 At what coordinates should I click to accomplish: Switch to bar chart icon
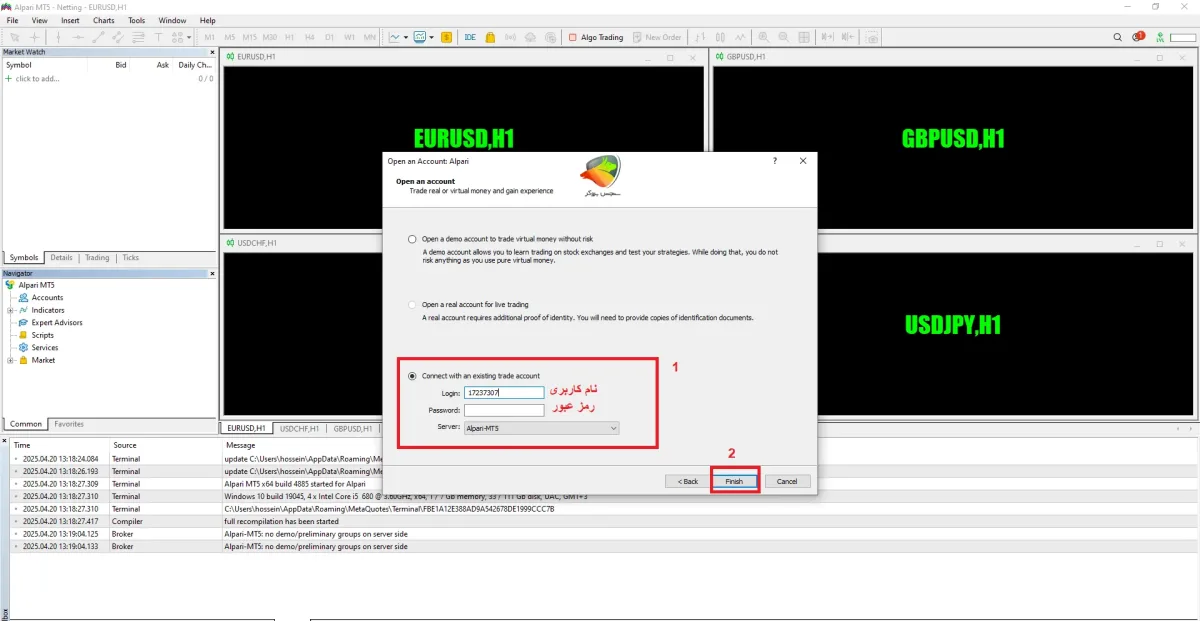700,37
